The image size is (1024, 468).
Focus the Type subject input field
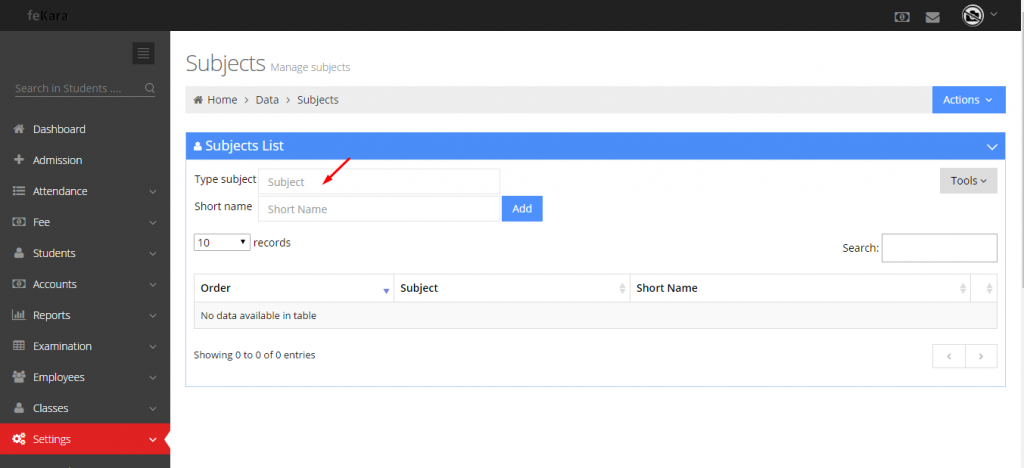pyautogui.click(x=379, y=182)
